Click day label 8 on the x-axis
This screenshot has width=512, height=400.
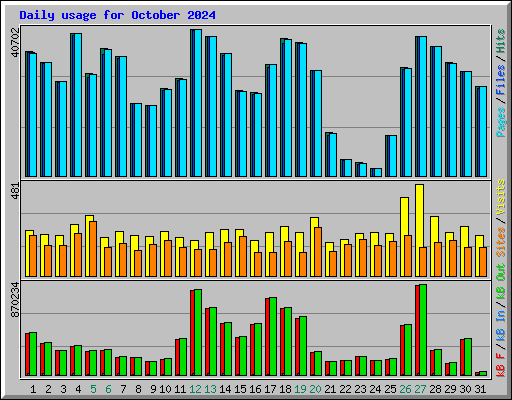point(138,389)
